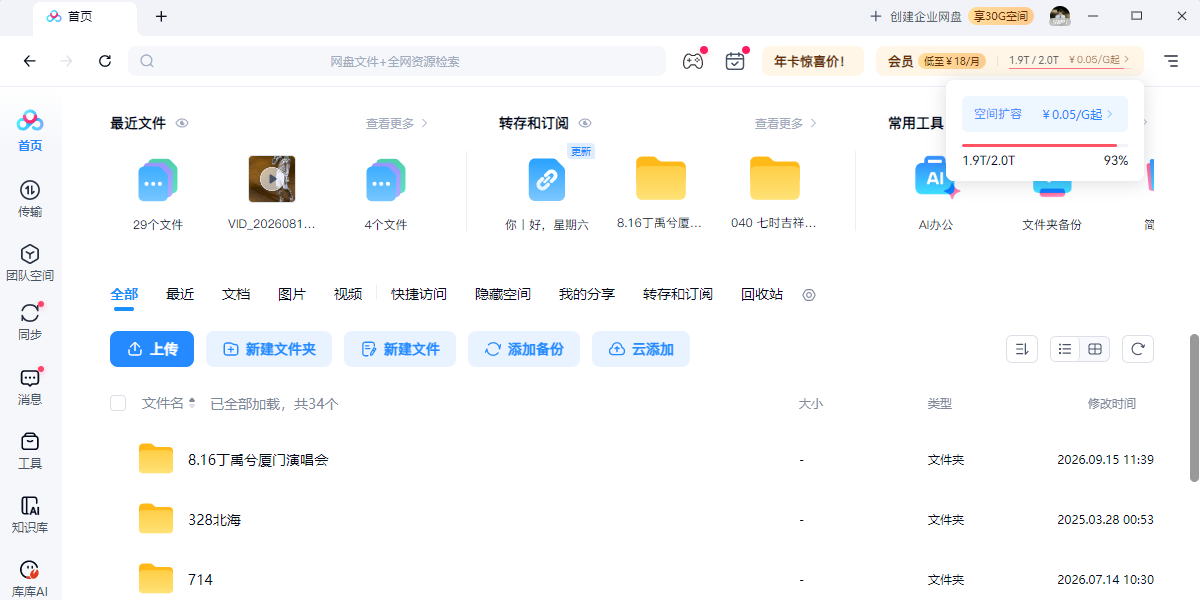Open the 328北海 folder row

[632, 520]
